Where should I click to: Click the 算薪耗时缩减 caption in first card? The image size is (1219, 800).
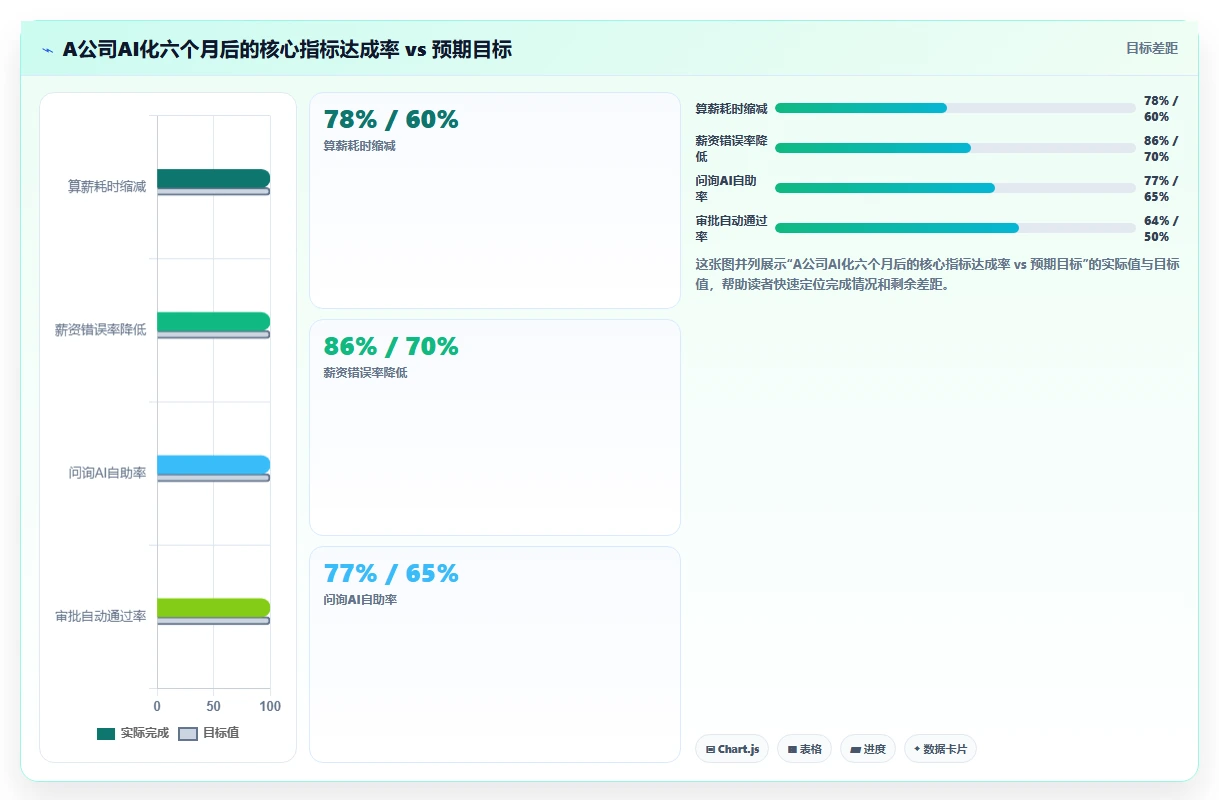click(359, 146)
